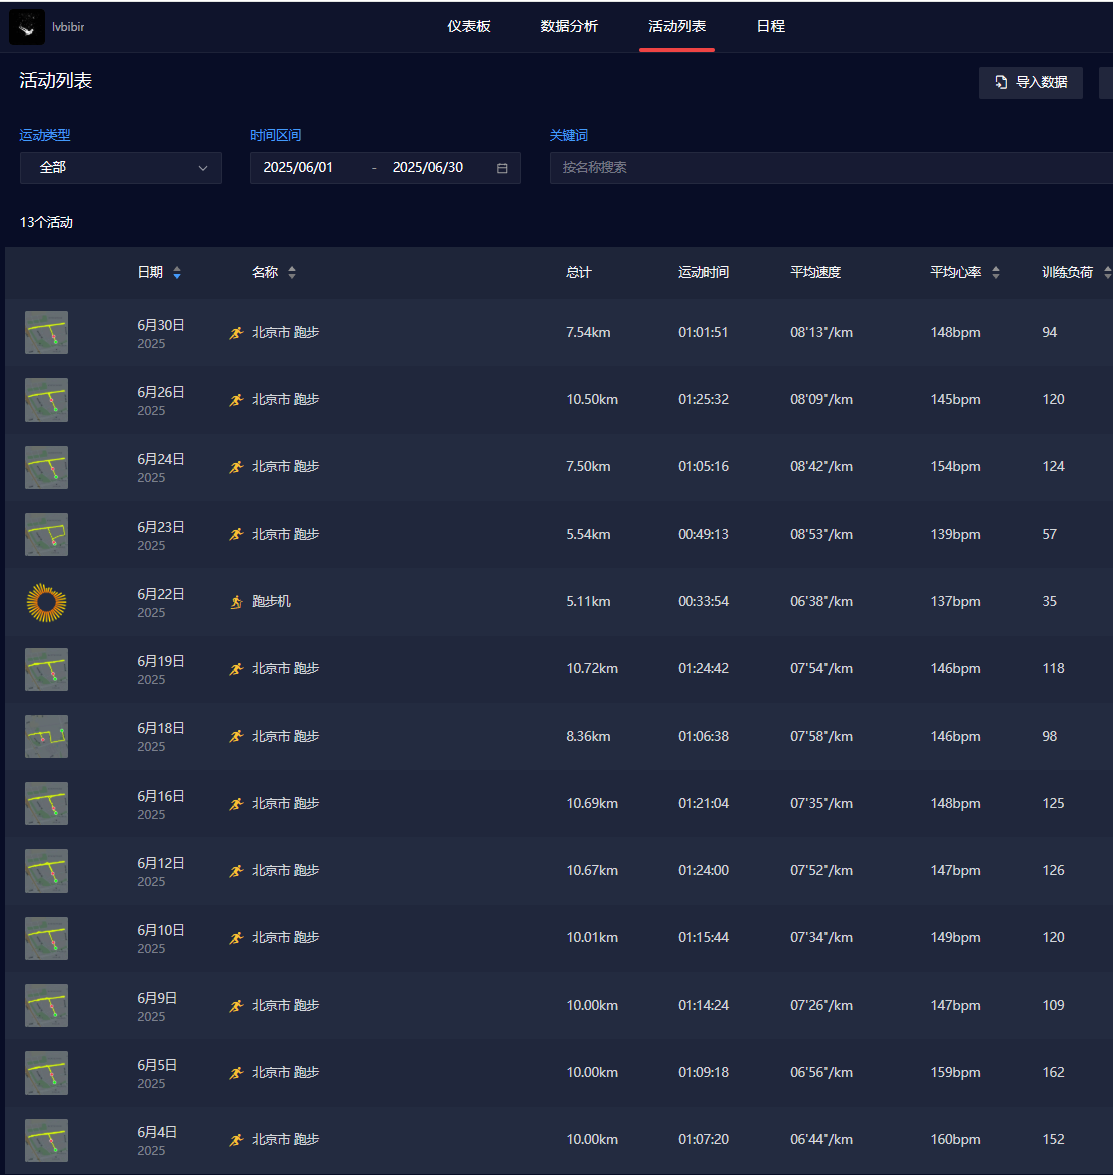Click the calendar icon in date range field
Screen dimensions: 1113x1175
pos(502,168)
